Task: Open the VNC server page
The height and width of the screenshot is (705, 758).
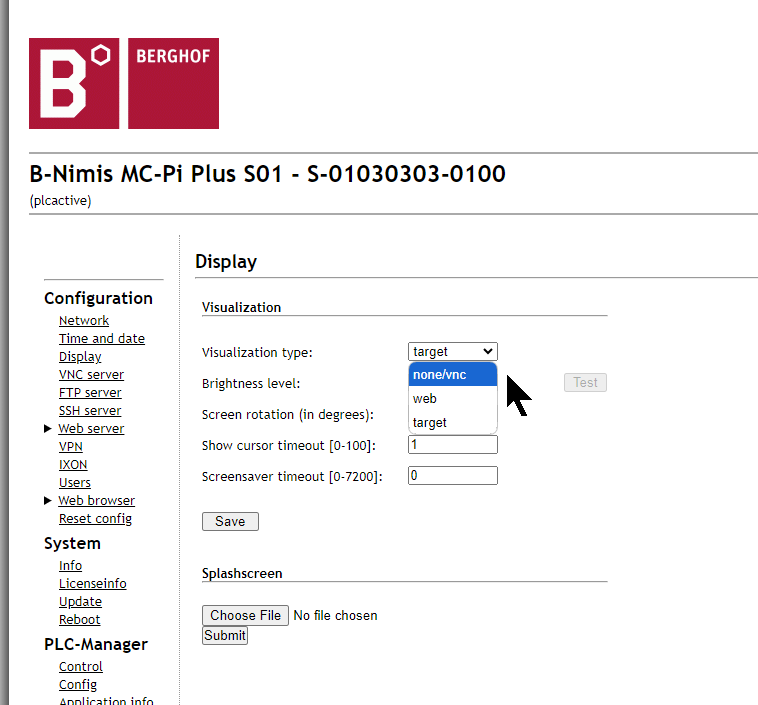Action: [91, 375]
